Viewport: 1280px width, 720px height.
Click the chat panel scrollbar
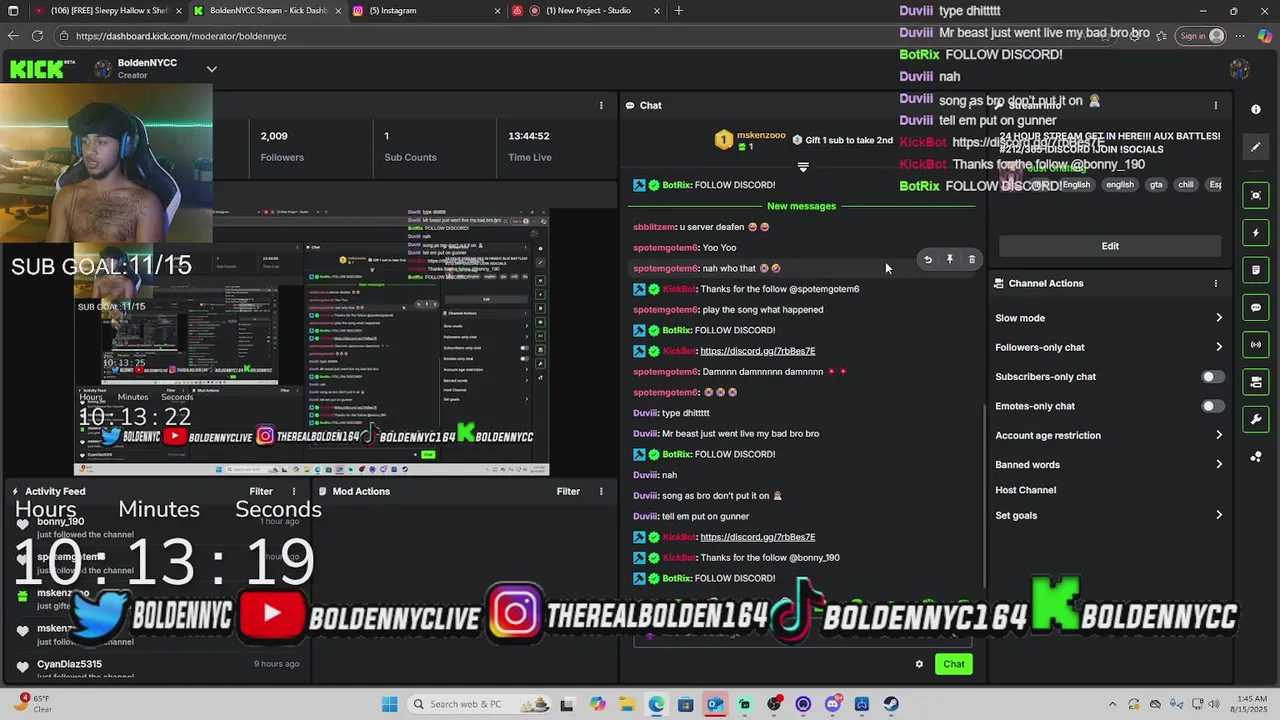pos(985,495)
